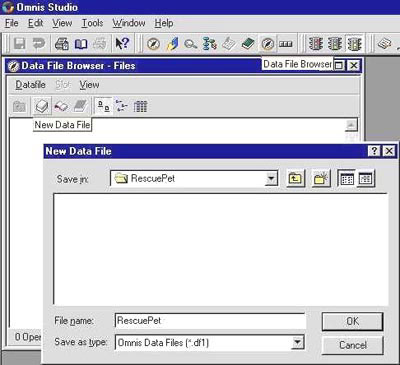Switch the dialog to list view
Image resolution: width=400 pixels, height=365 pixels.
pos(347,179)
